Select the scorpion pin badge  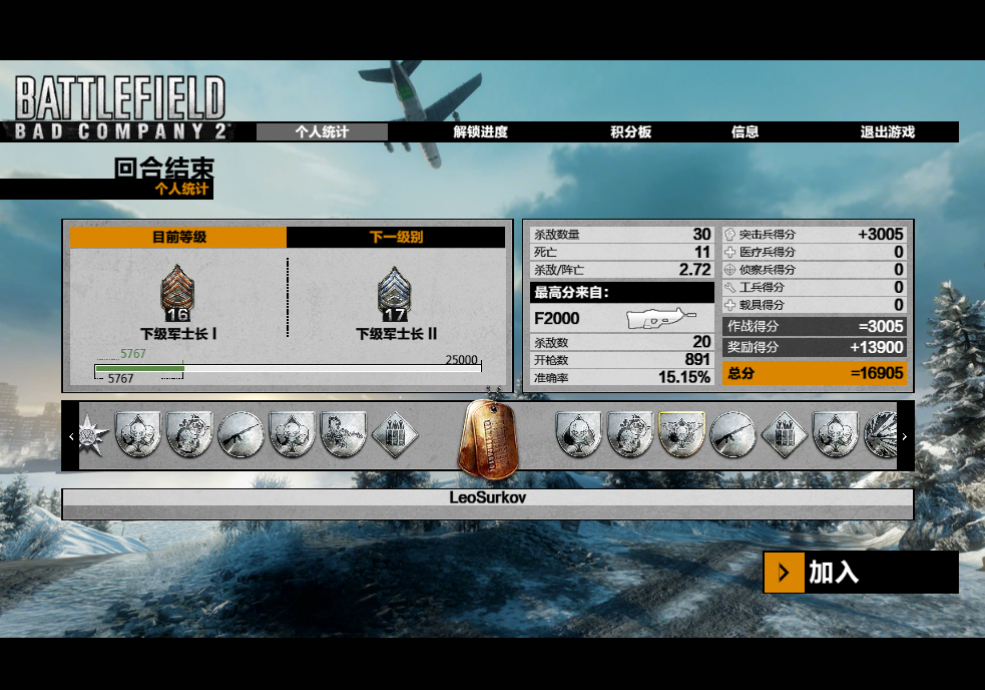pos(344,434)
